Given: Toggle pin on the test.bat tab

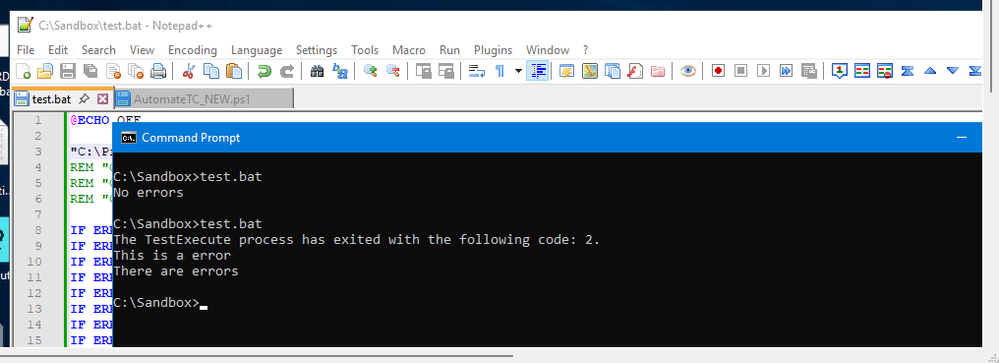Looking at the screenshot, I should point(84,99).
